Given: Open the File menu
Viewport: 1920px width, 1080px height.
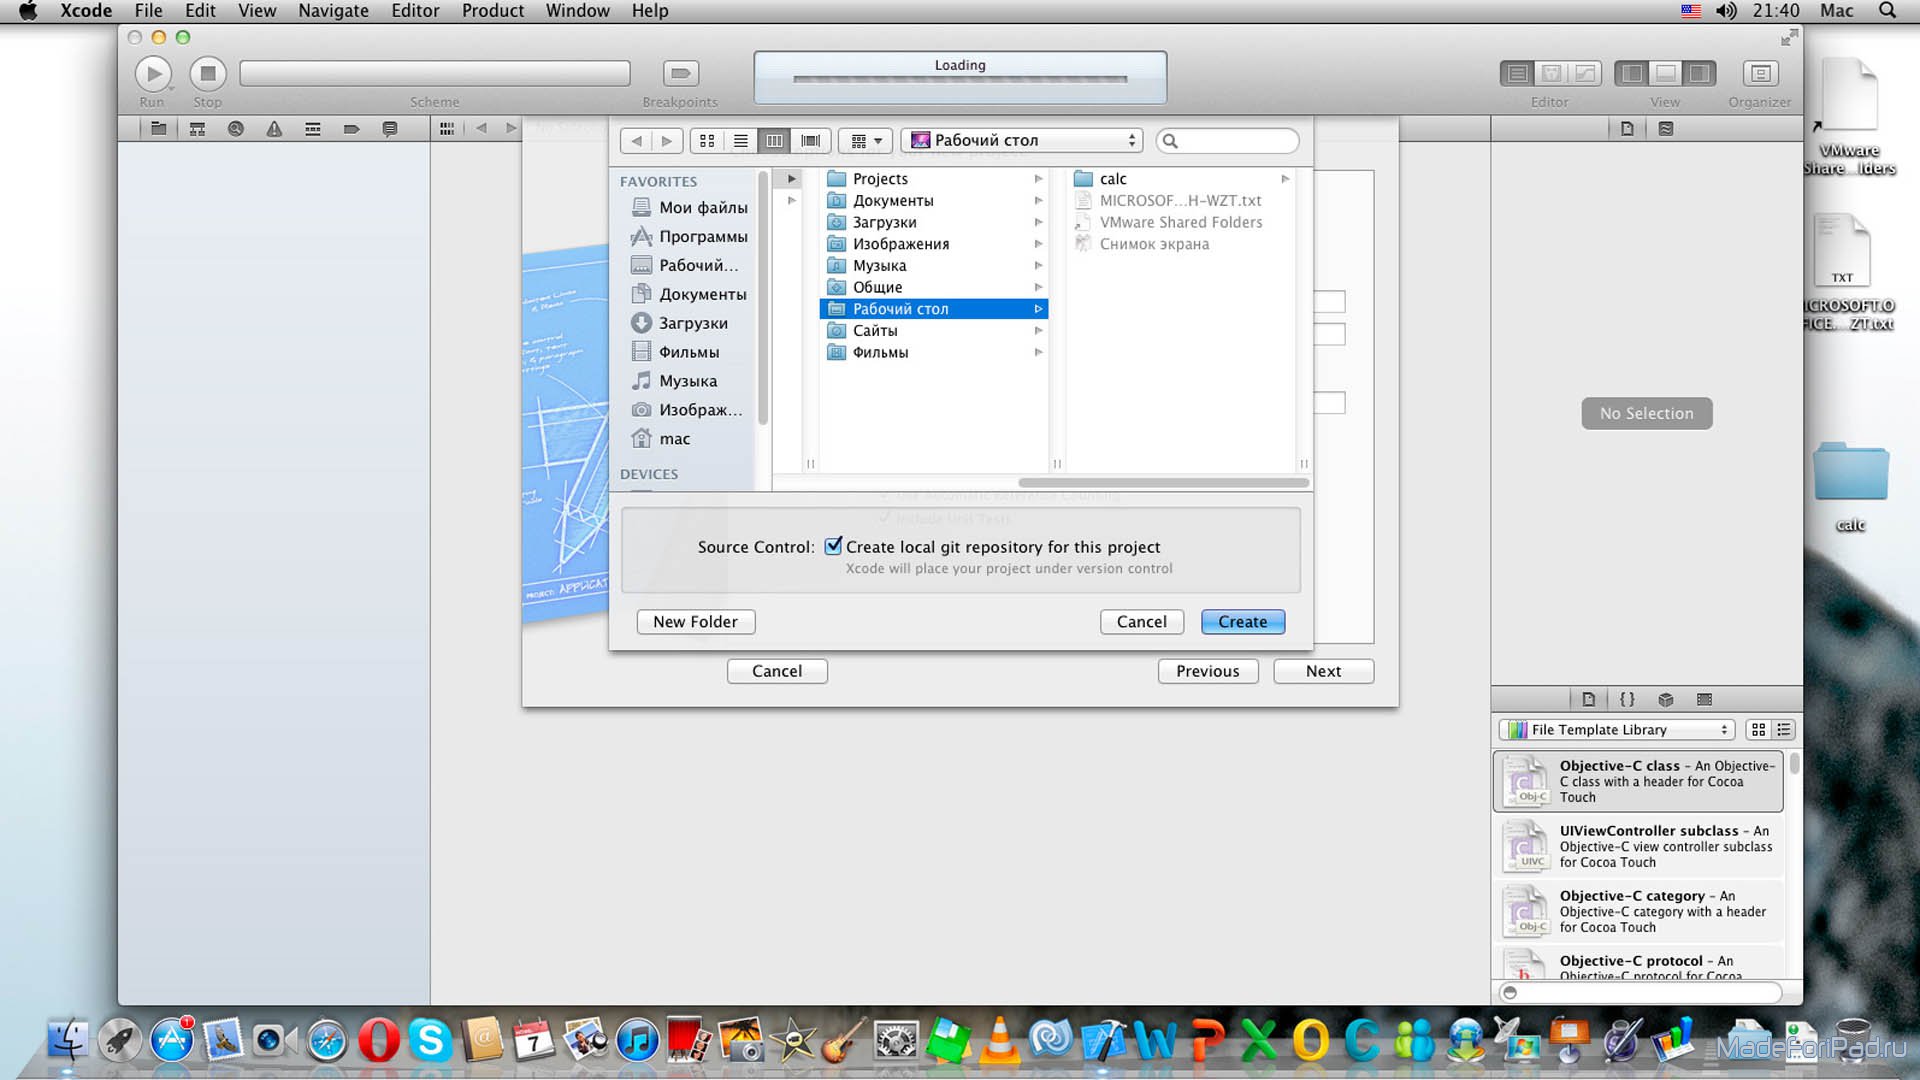Looking at the screenshot, I should coord(148,11).
